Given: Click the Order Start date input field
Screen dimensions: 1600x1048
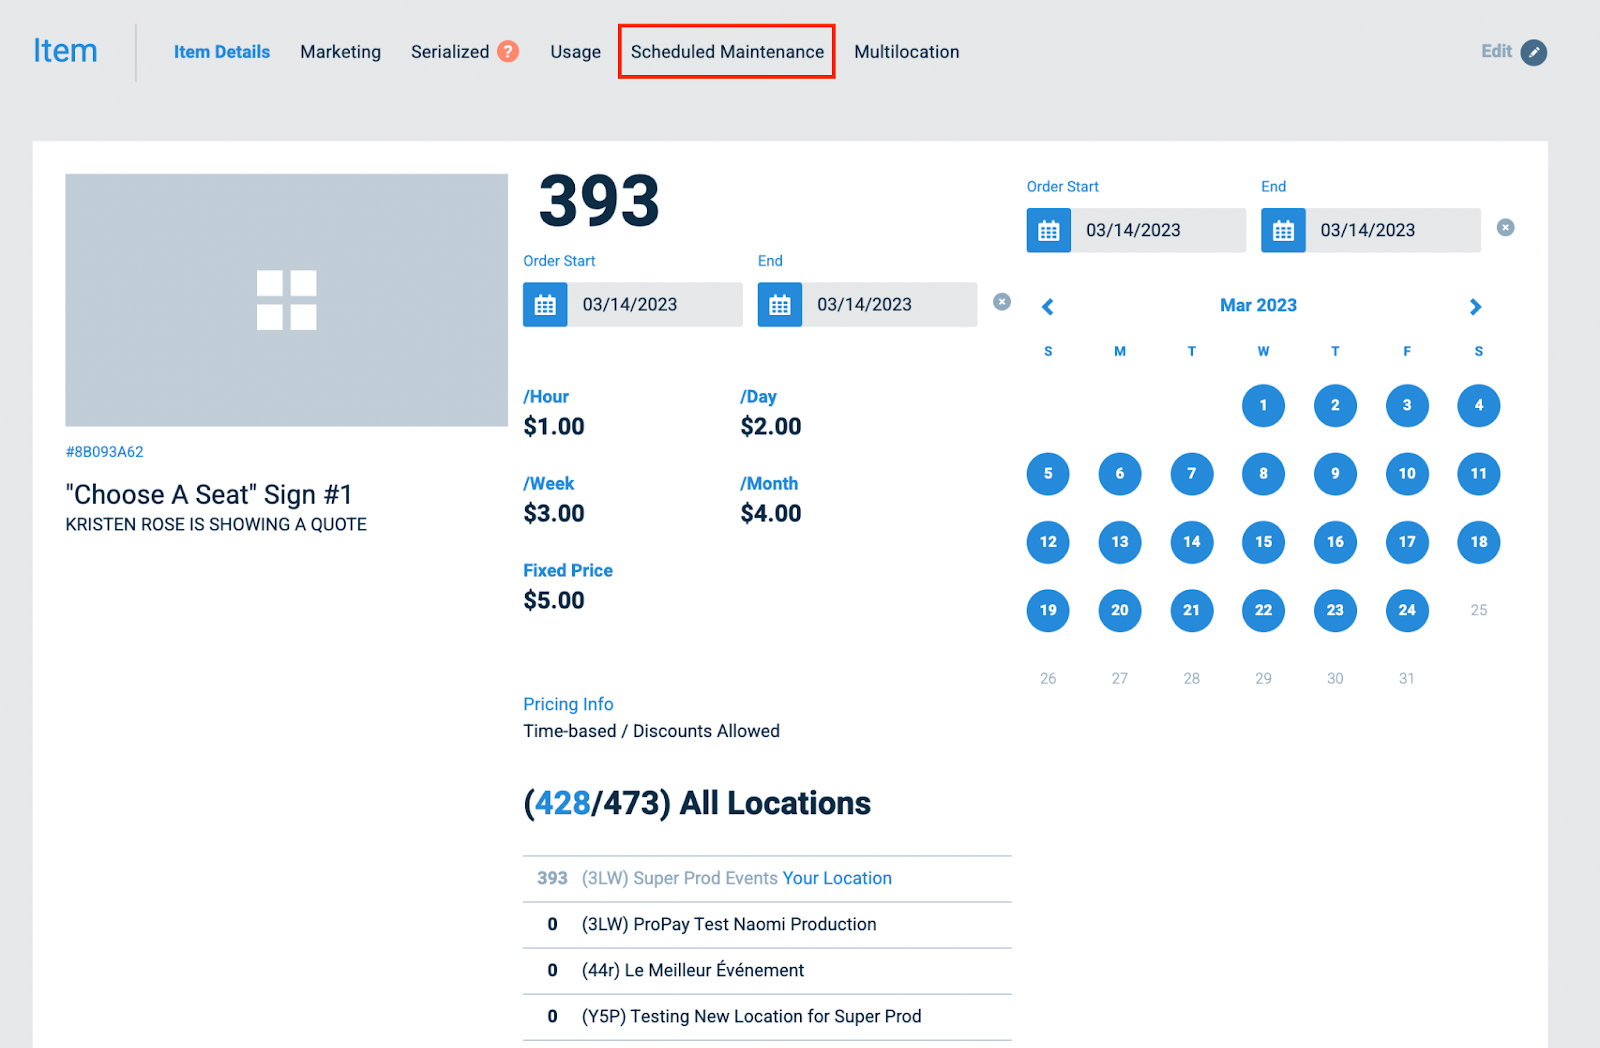Looking at the screenshot, I should (655, 304).
